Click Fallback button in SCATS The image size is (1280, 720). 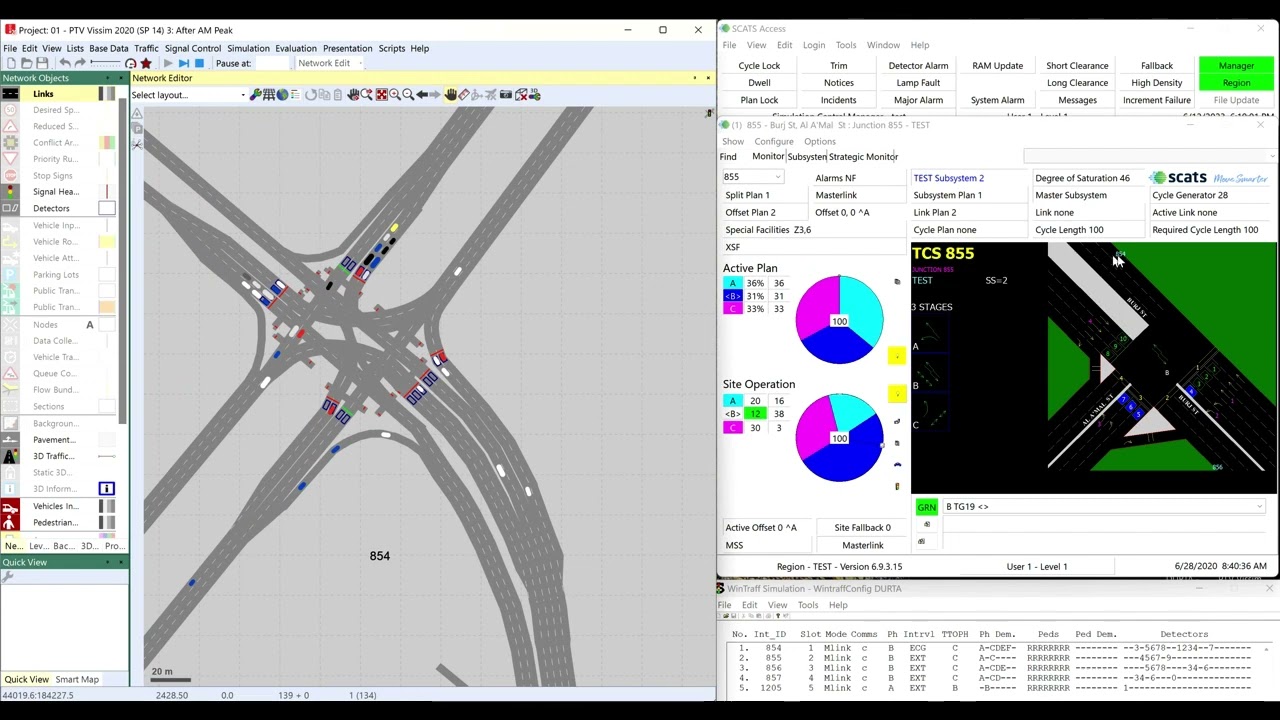(x=1157, y=66)
